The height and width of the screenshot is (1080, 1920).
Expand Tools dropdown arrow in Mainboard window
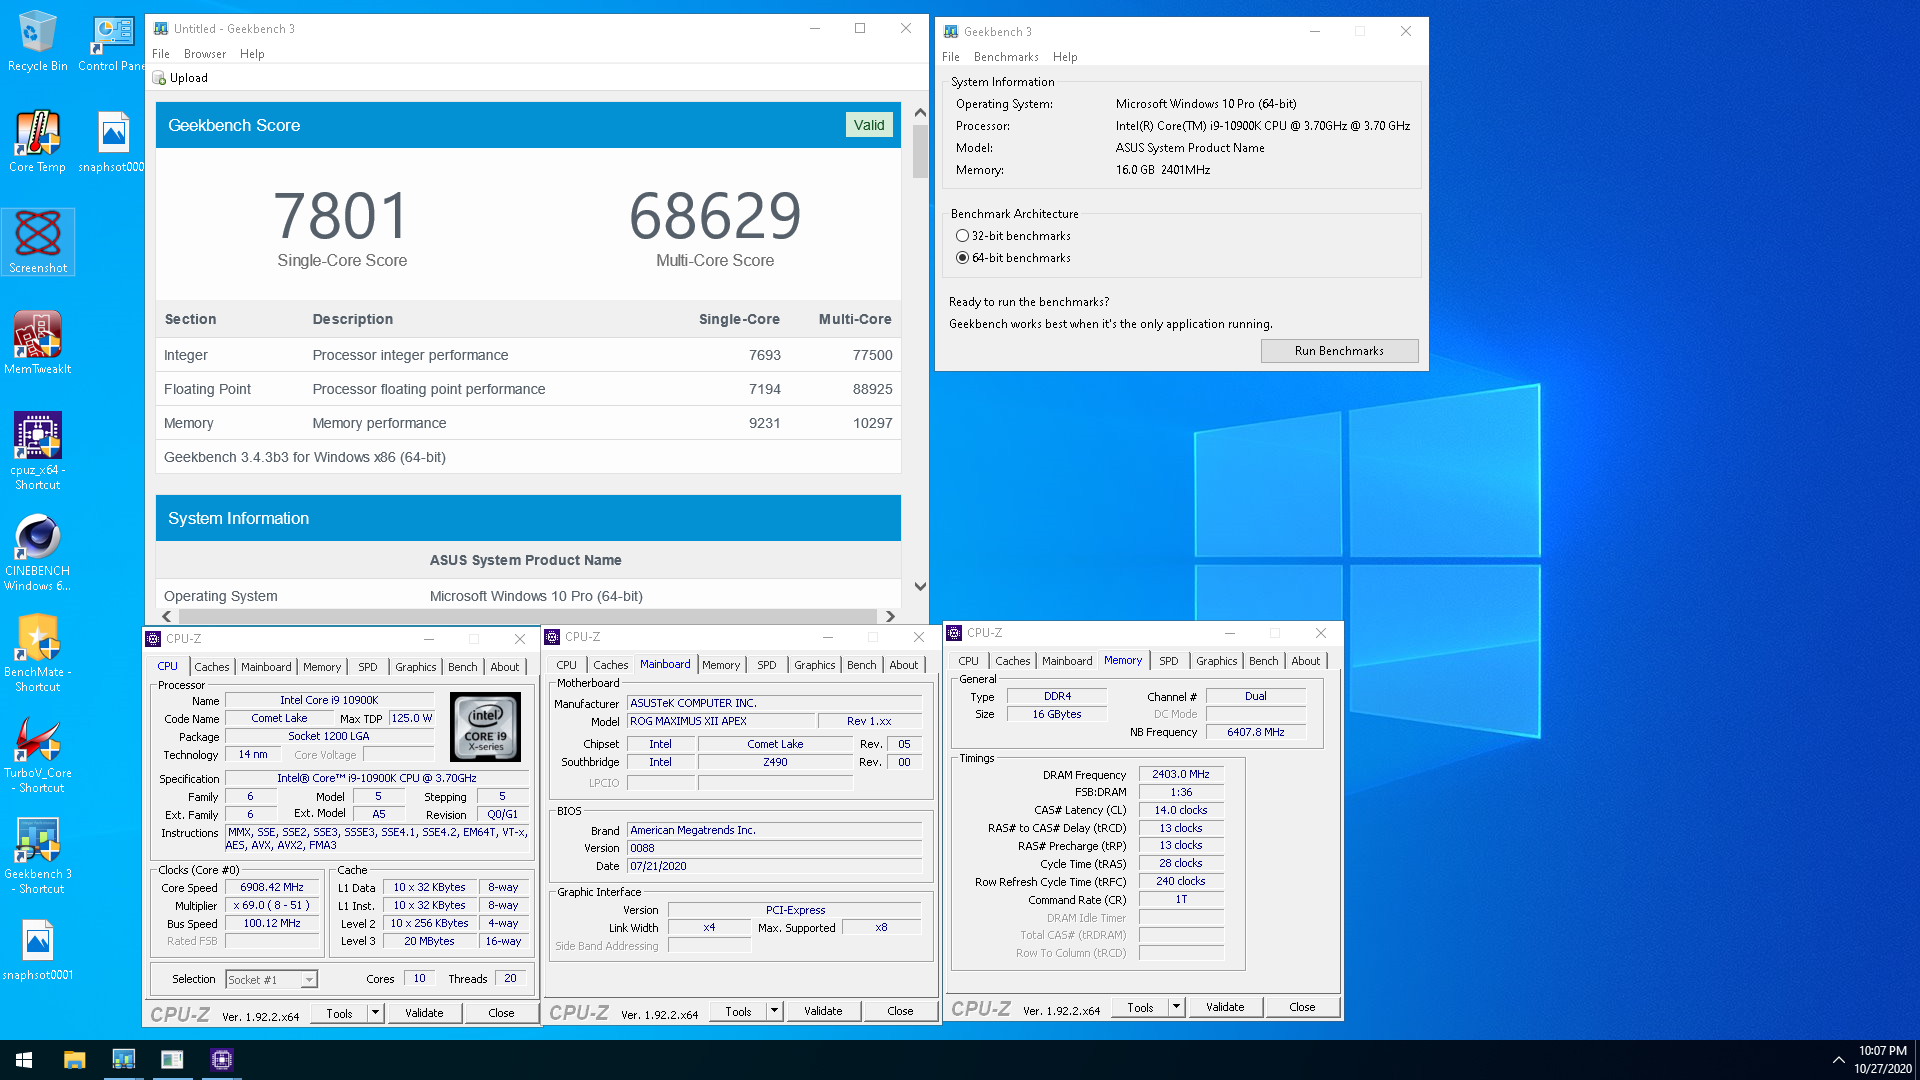click(774, 1011)
